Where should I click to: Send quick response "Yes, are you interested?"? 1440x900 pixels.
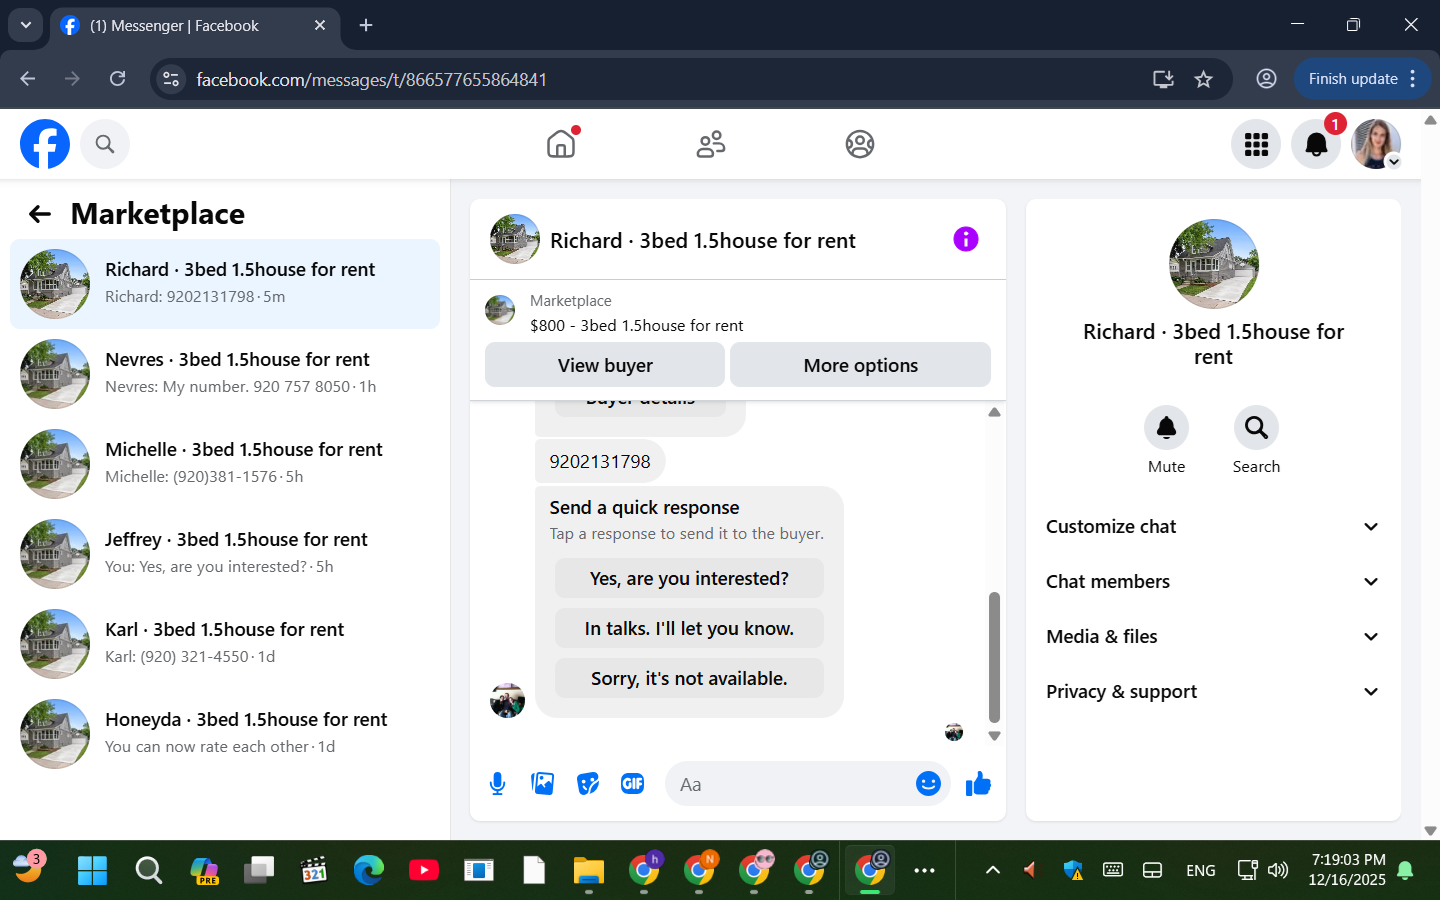tap(689, 578)
